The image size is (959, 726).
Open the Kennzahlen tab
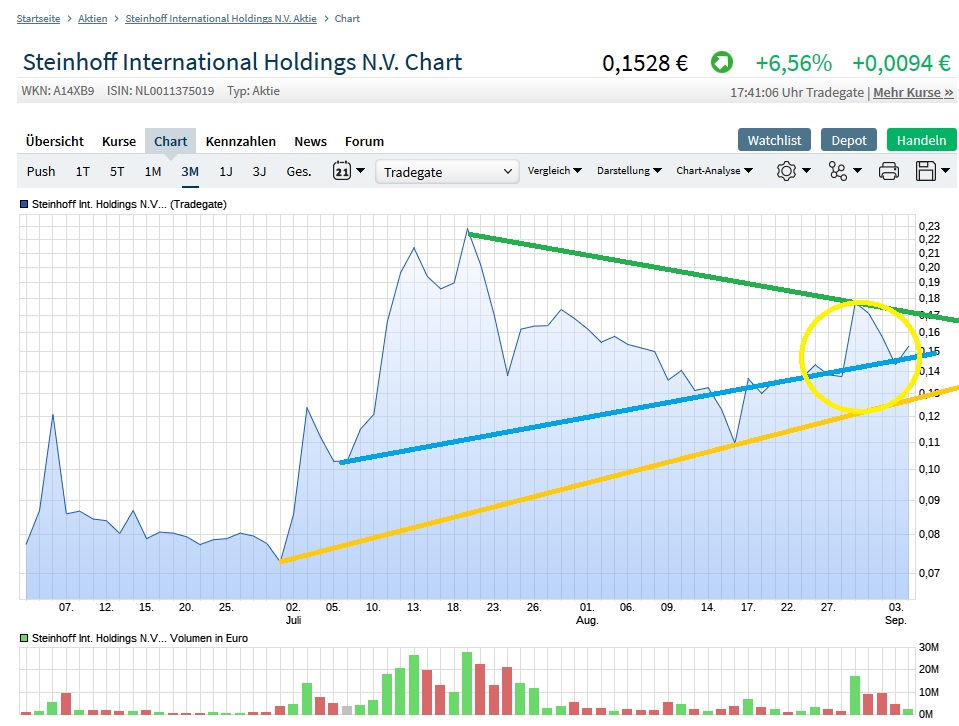[240, 141]
